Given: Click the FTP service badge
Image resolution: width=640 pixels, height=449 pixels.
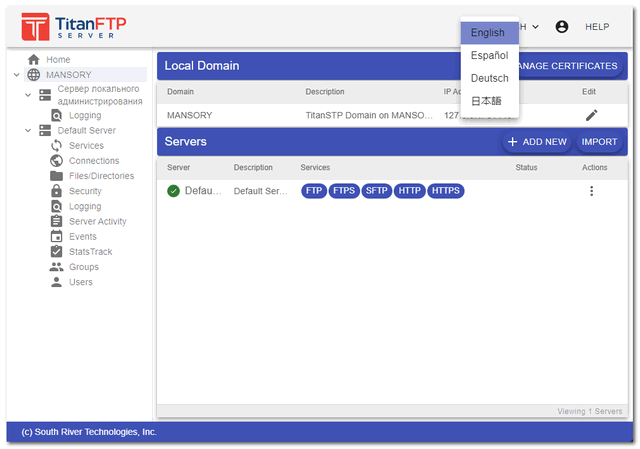Looking at the screenshot, I should (314, 191).
